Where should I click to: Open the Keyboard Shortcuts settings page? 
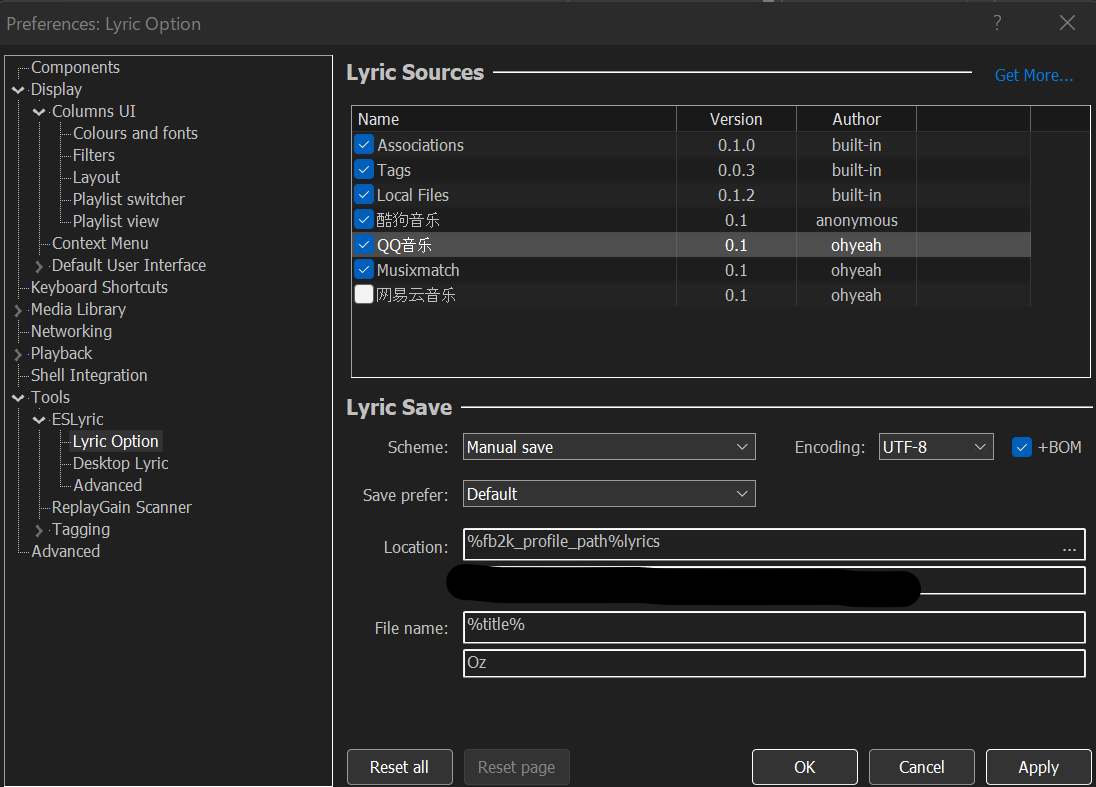point(98,287)
